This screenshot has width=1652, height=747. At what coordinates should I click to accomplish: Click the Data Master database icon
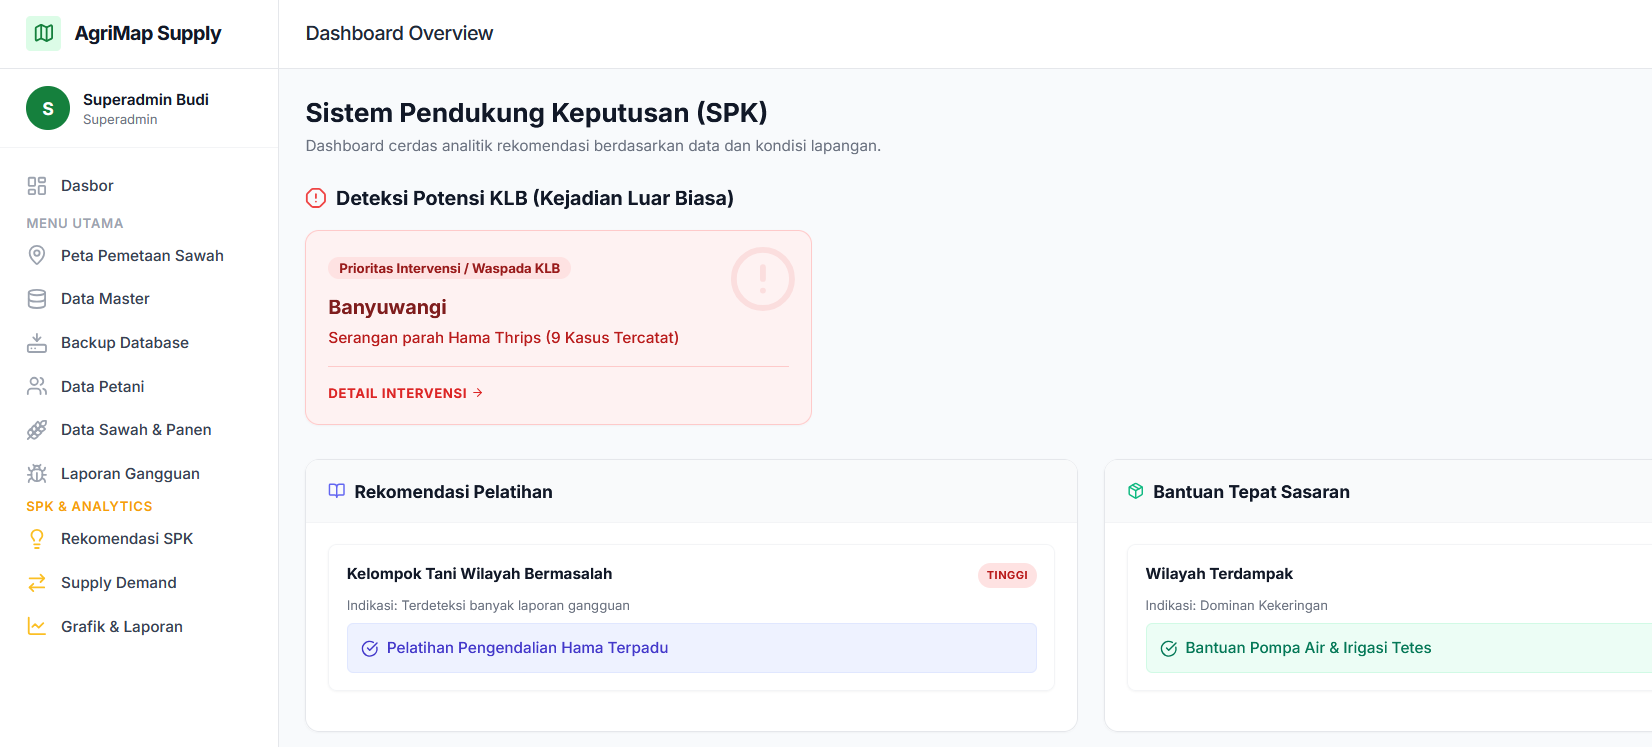pyautogui.click(x=37, y=299)
